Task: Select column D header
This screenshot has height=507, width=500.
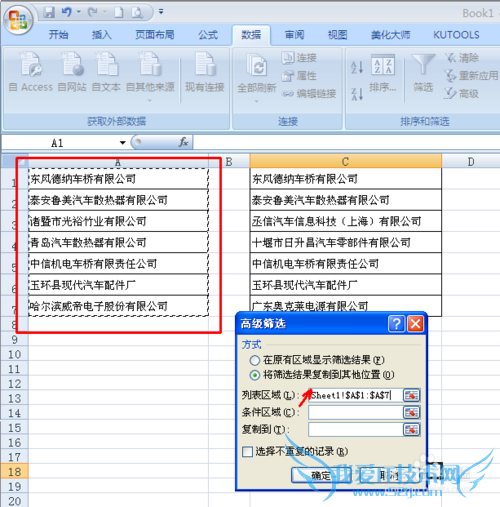Action: pos(471,161)
